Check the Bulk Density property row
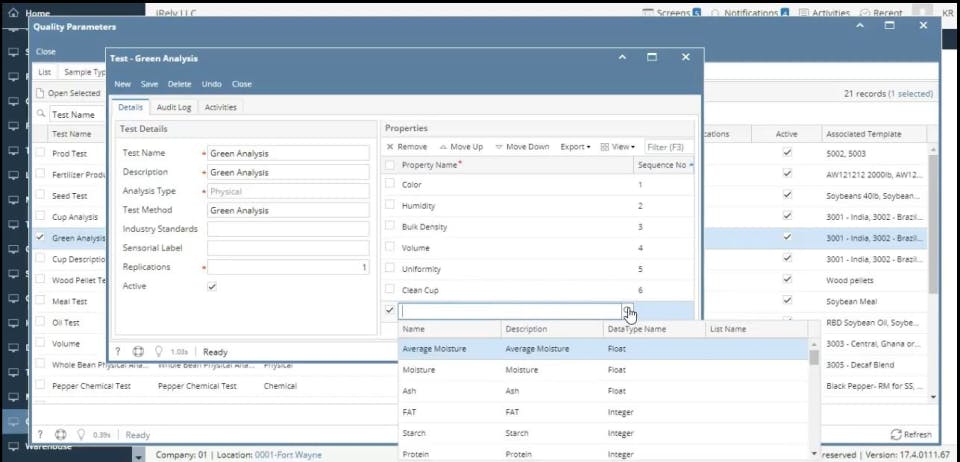Image resolution: width=960 pixels, height=462 pixels. point(389,226)
